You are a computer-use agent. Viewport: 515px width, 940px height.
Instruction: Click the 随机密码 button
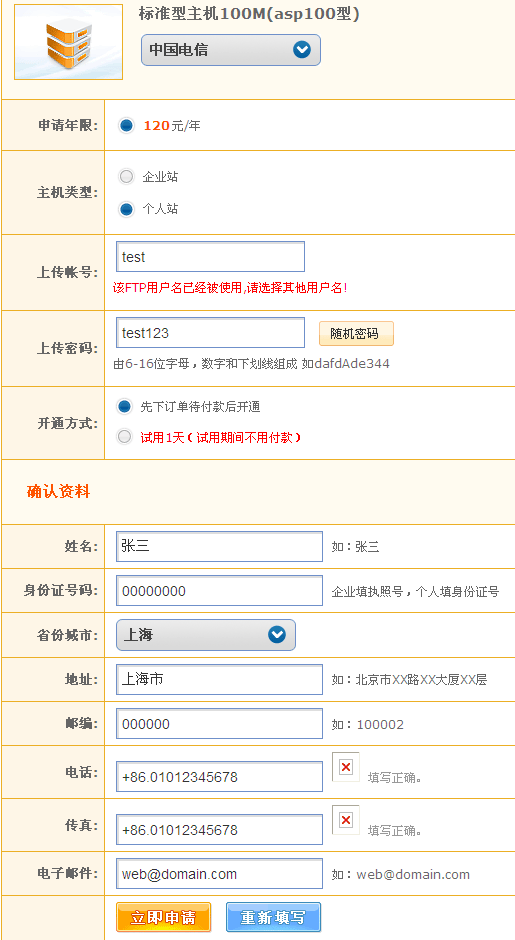356,334
